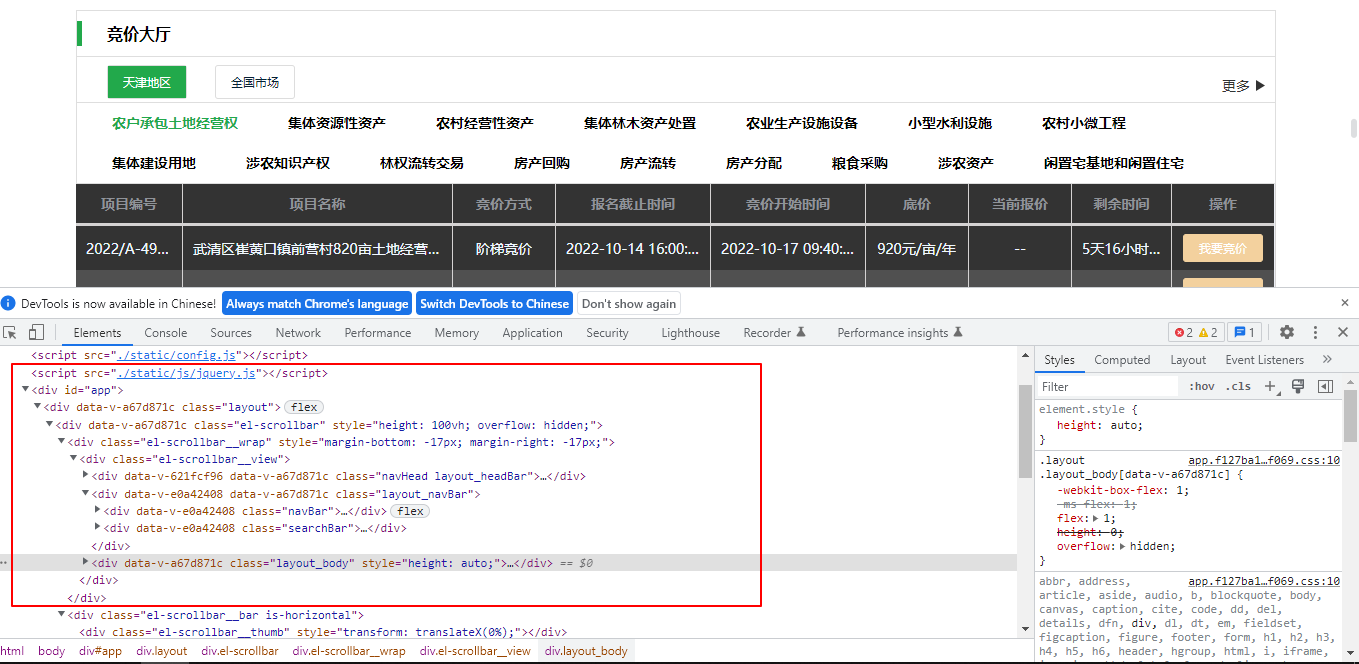Click the new style rule plus icon

pos(1270,386)
